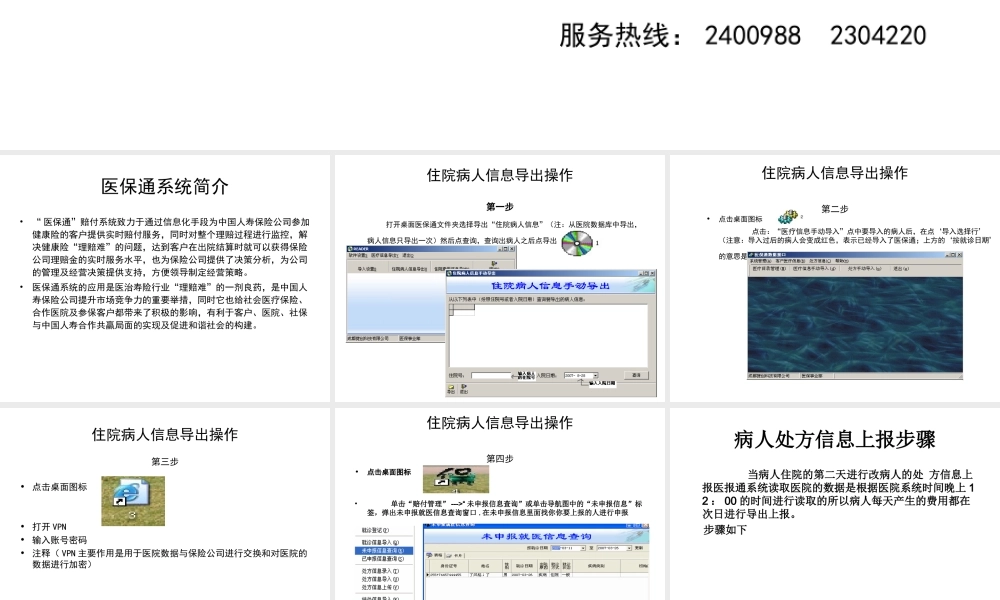
Task: Open the 医保通文件 CD-ROM desktop icon
Action: (576, 243)
